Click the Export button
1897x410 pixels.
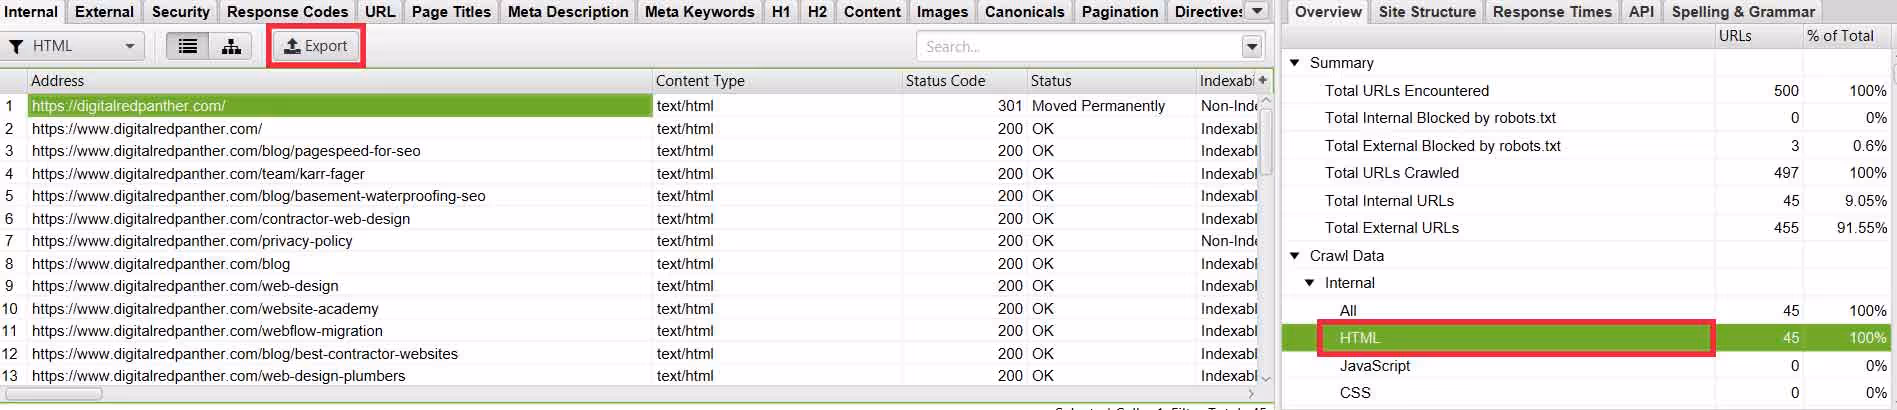click(316, 46)
